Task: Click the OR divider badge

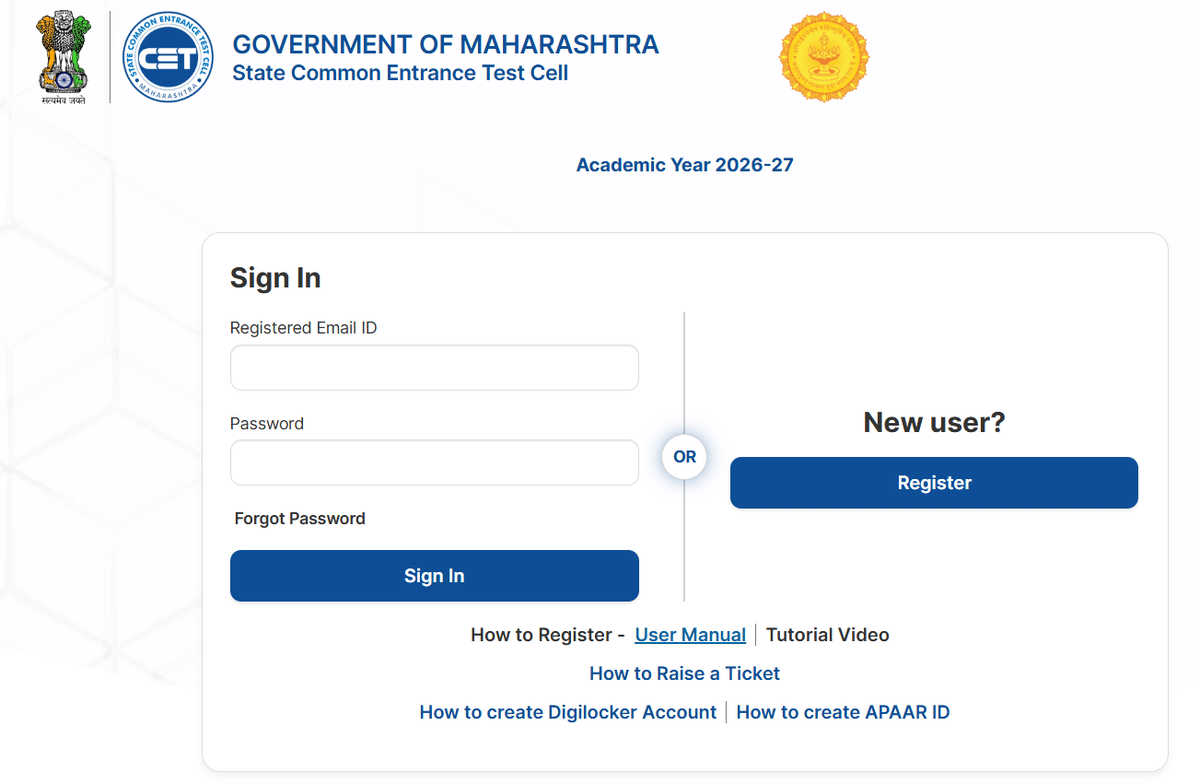Action: click(x=684, y=457)
